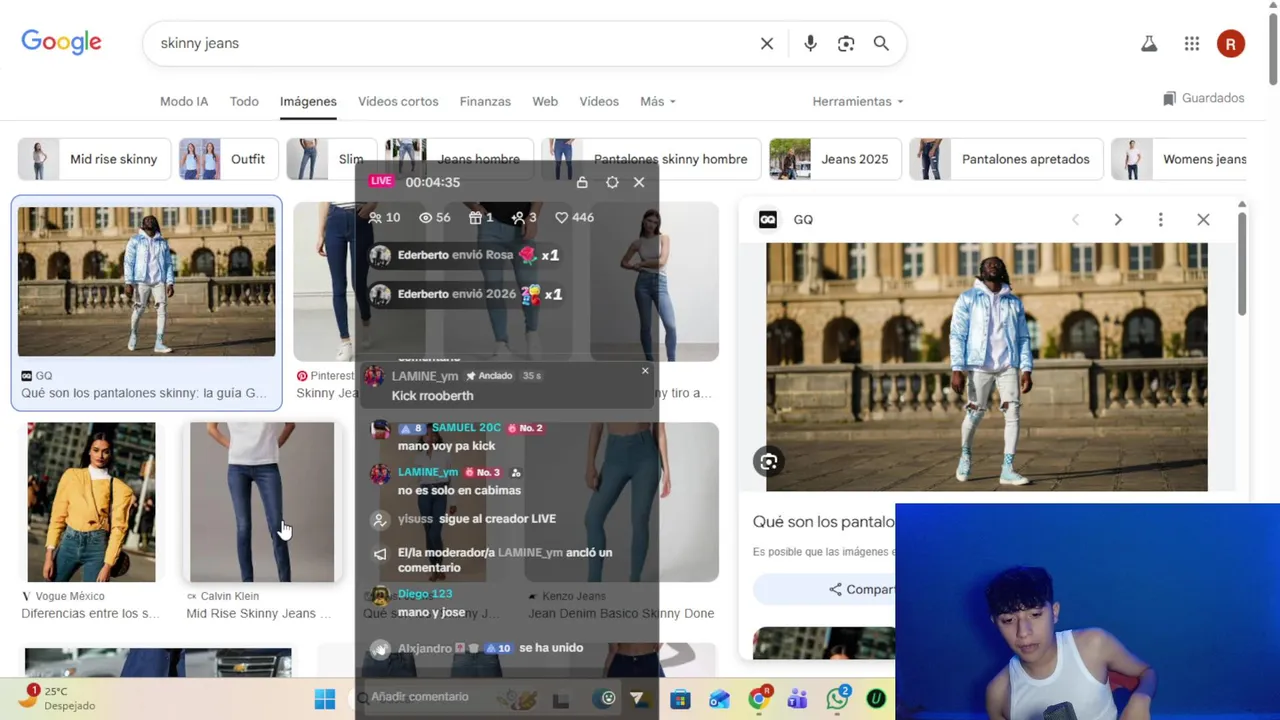Select the Womens jeans filter chip
This screenshot has width=1280, height=720.
click(1179, 159)
